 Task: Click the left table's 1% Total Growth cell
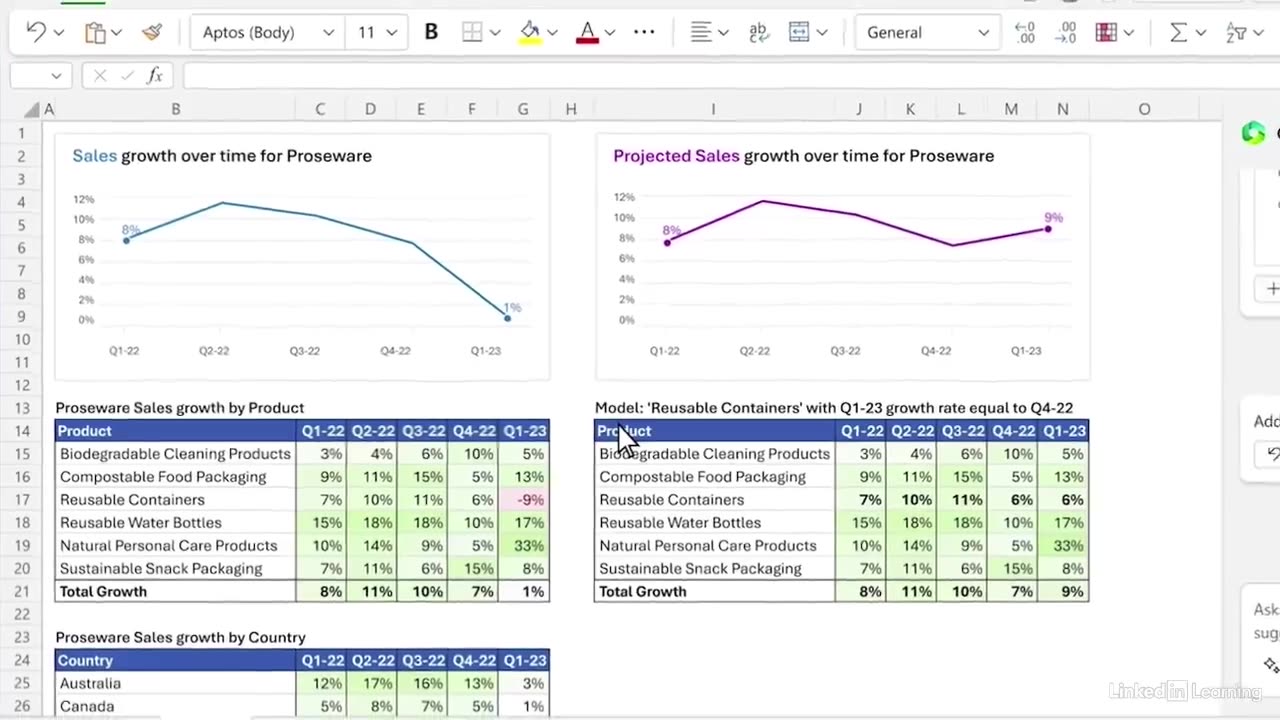point(523,592)
